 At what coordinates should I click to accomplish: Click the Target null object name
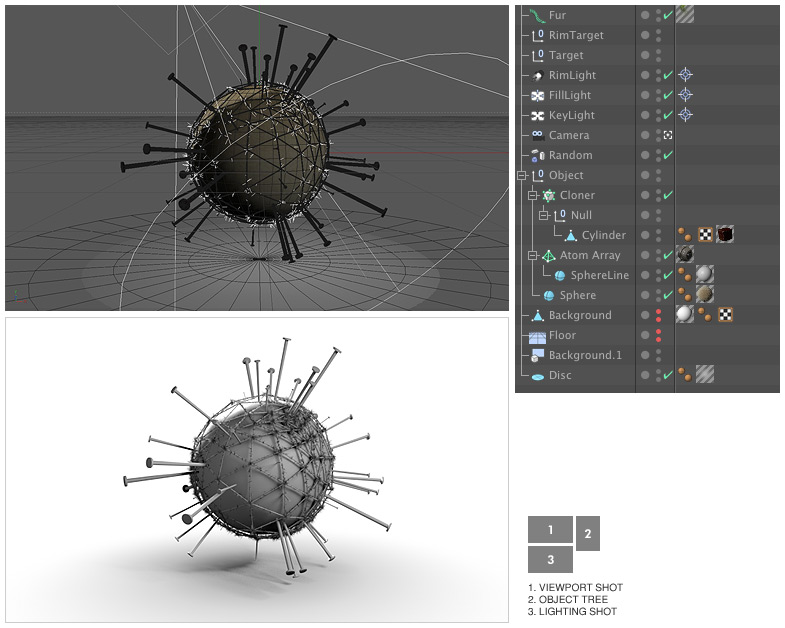(566, 55)
